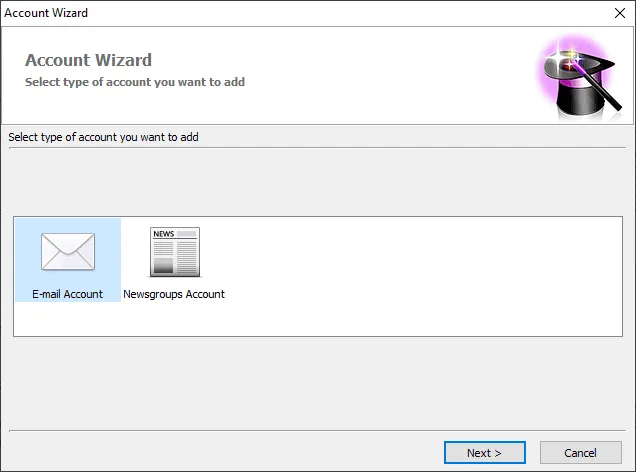The width and height of the screenshot is (636, 472).
Task: Close the Account Wizard window
Action: pos(619,13)
